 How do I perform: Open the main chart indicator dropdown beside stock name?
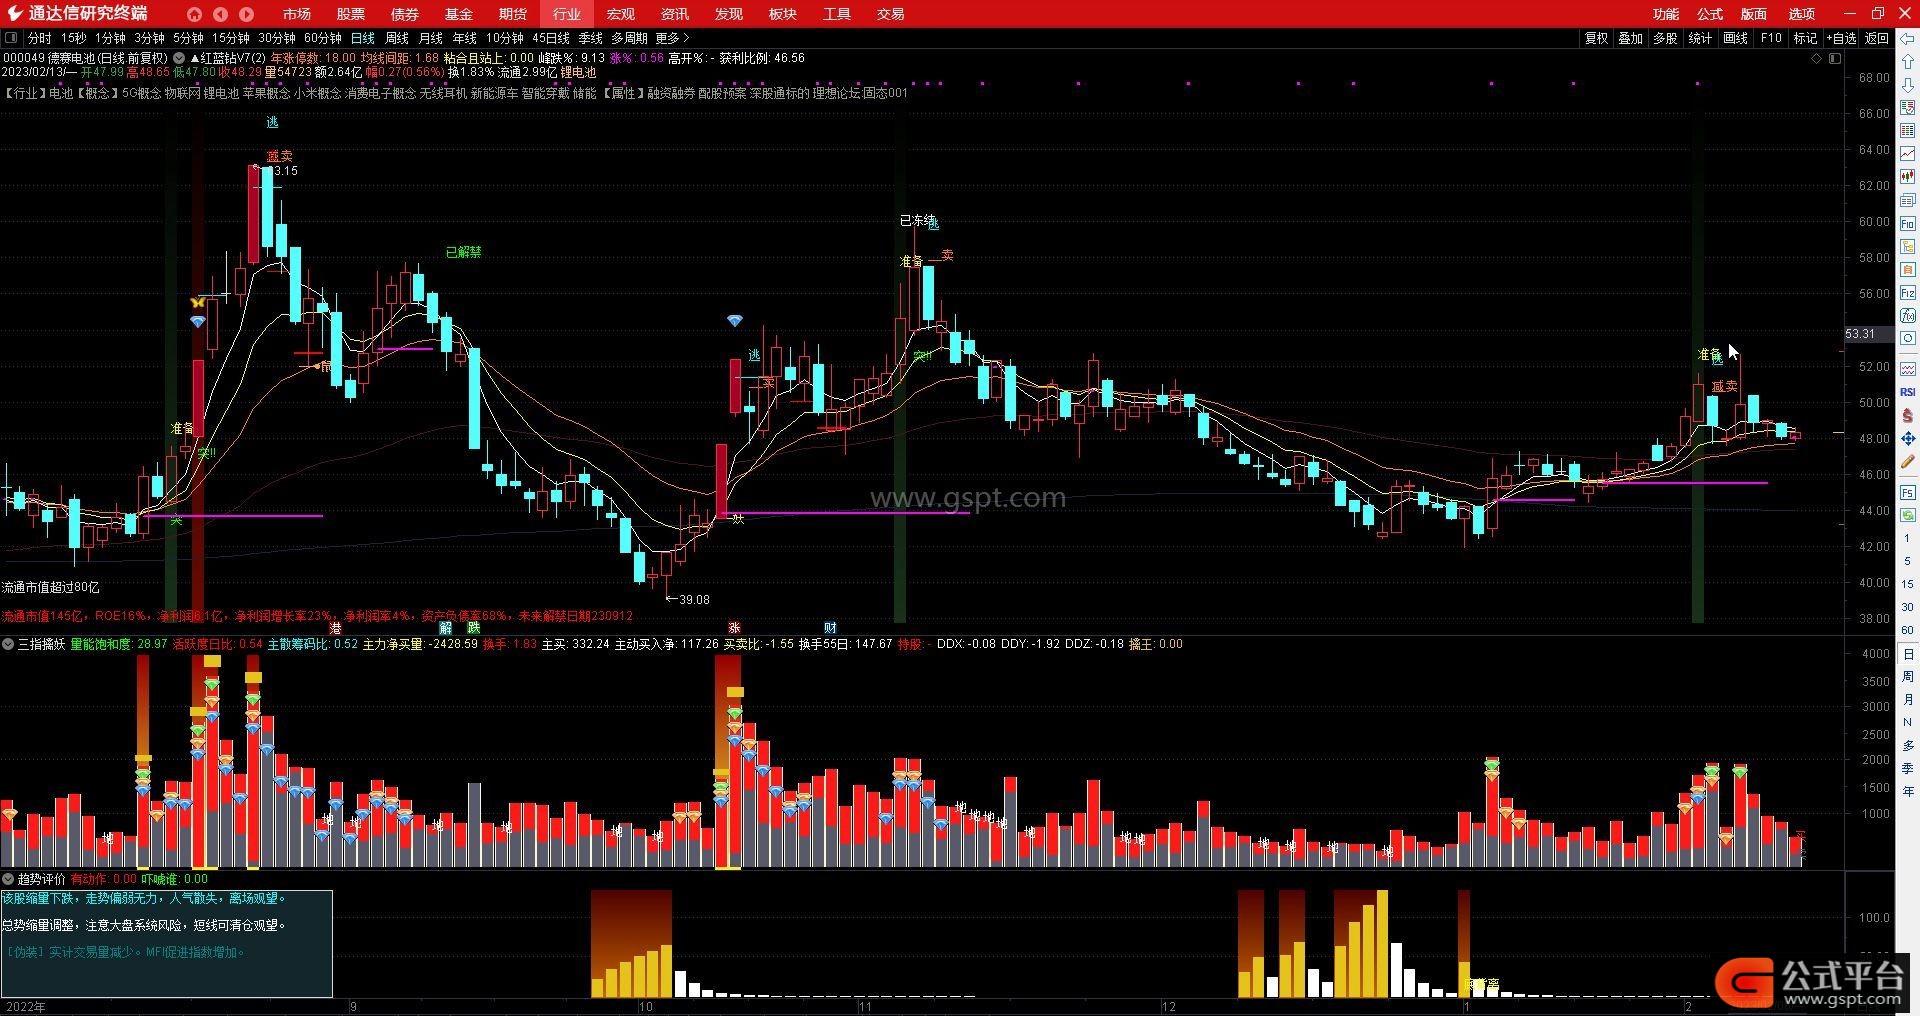tap(179, 58)
